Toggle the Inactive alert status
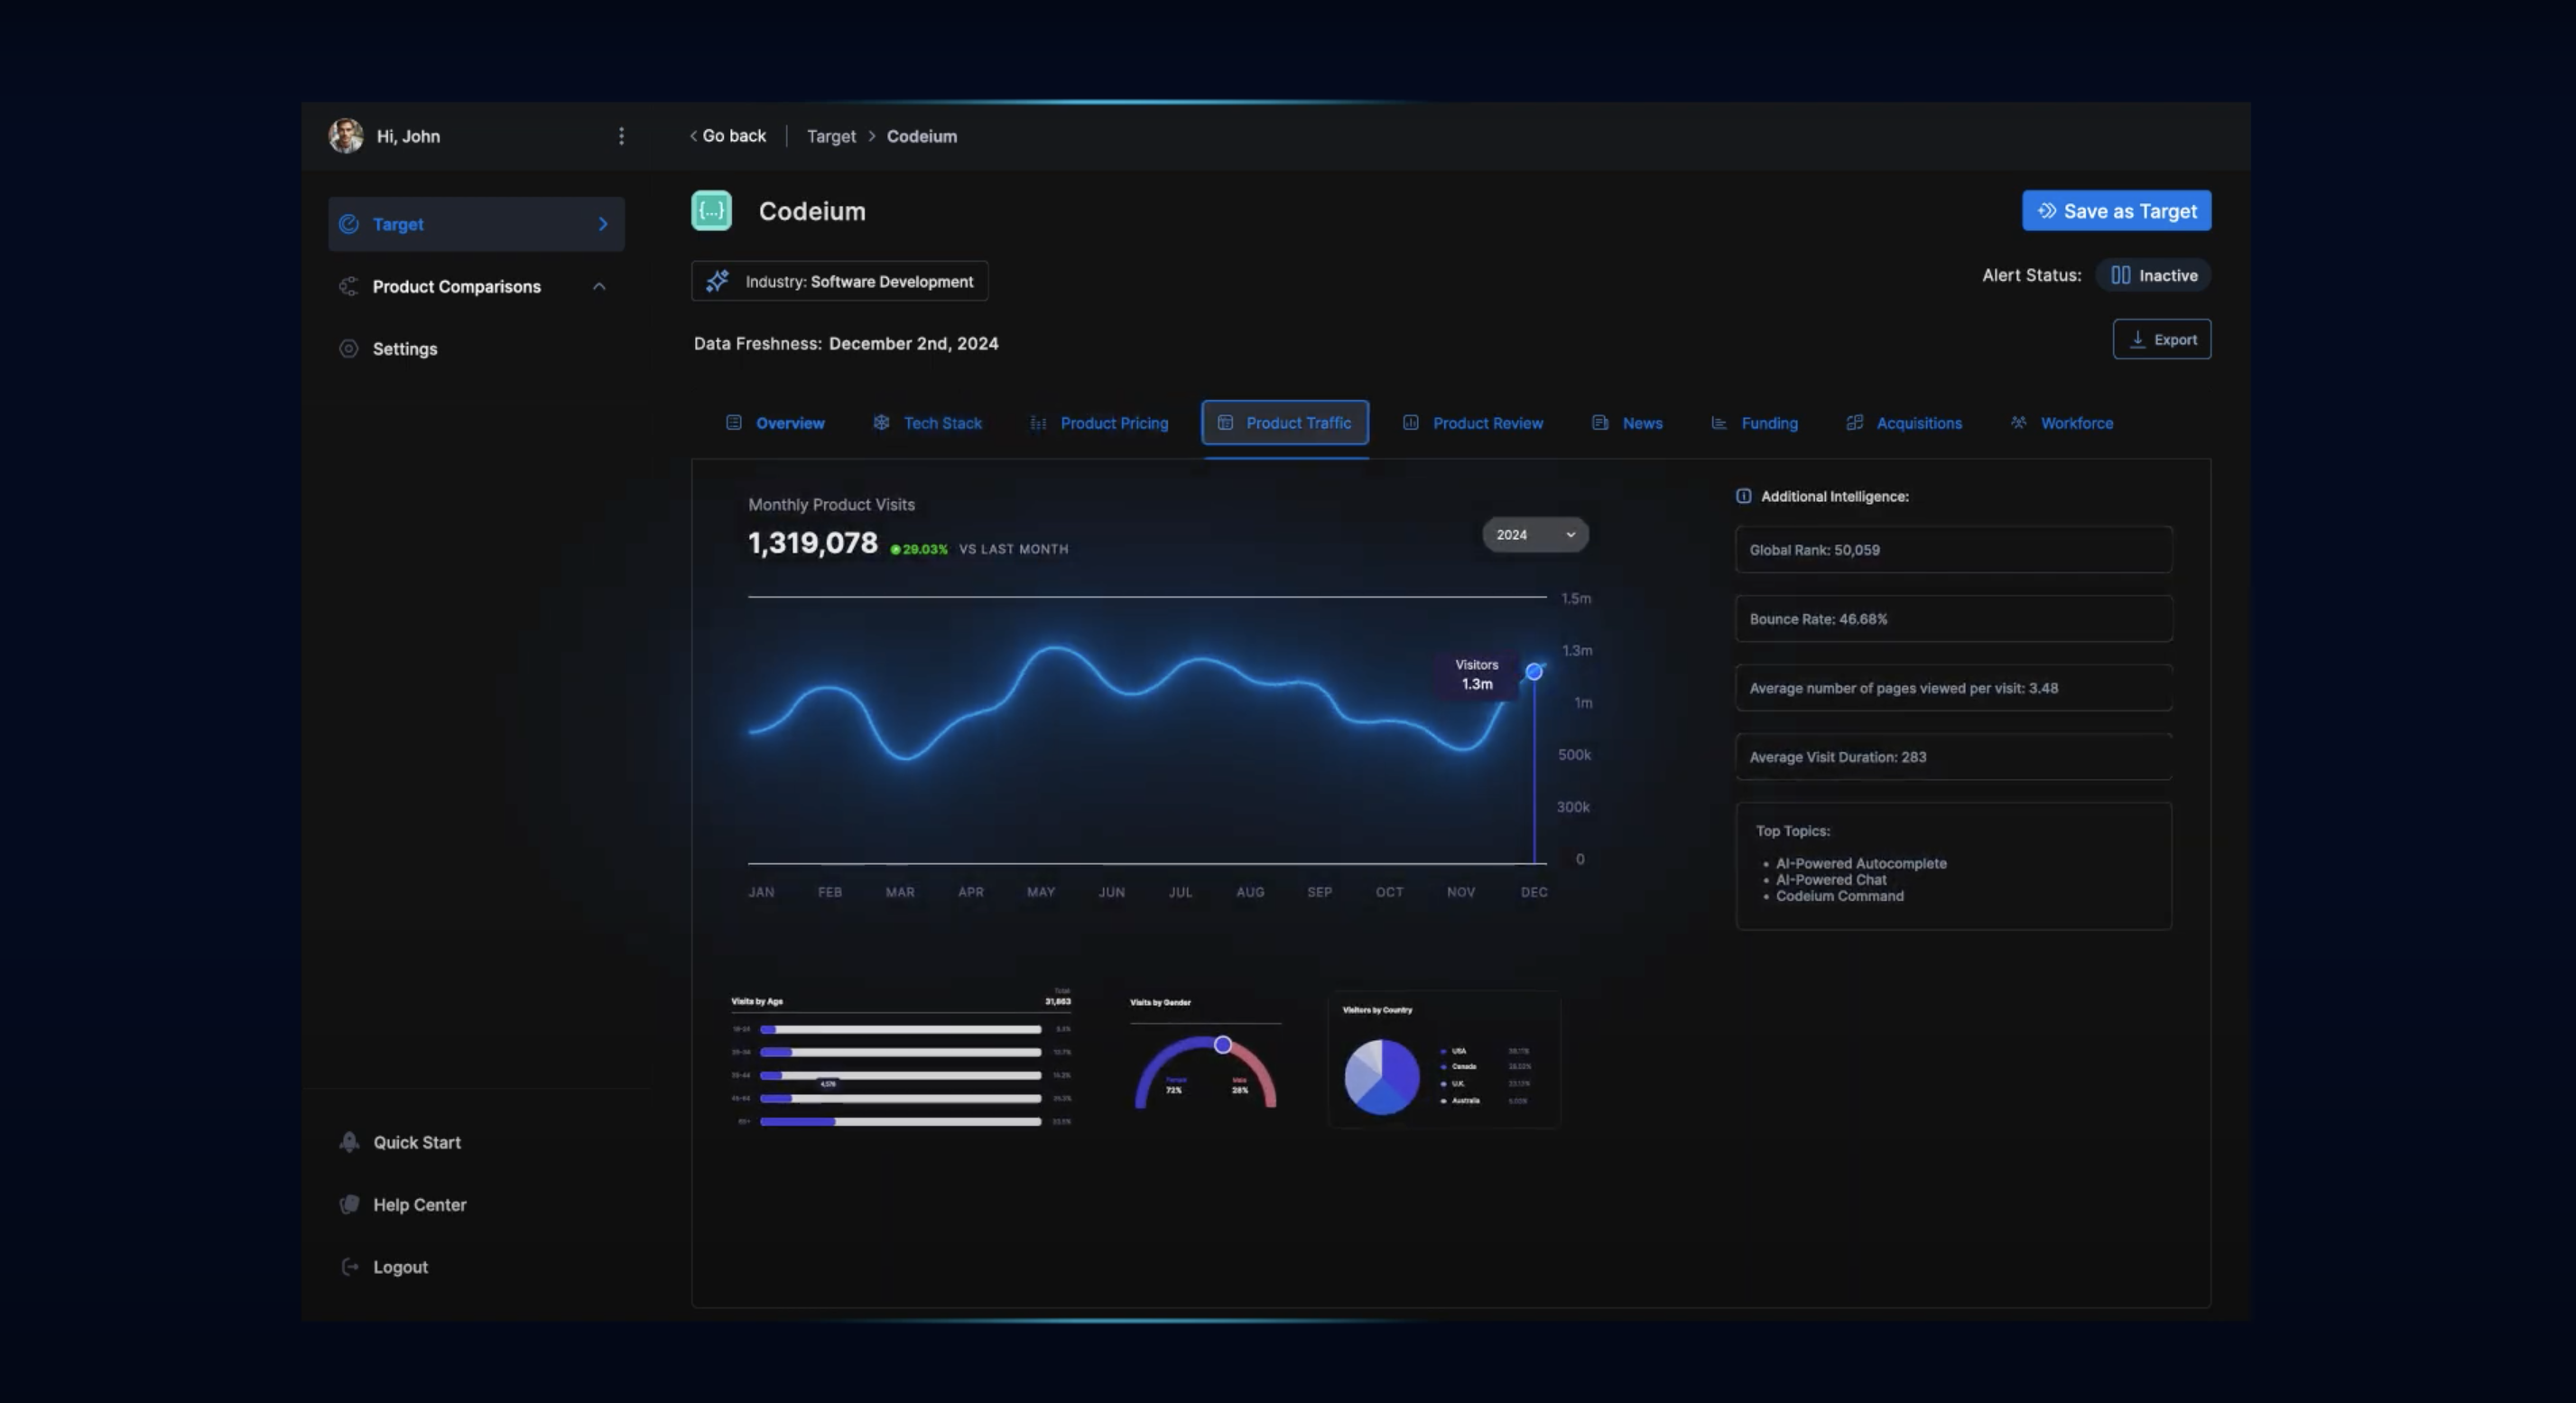Image resolution: width=2576 pixels, height=1403 pixels. click(2153, 275)
